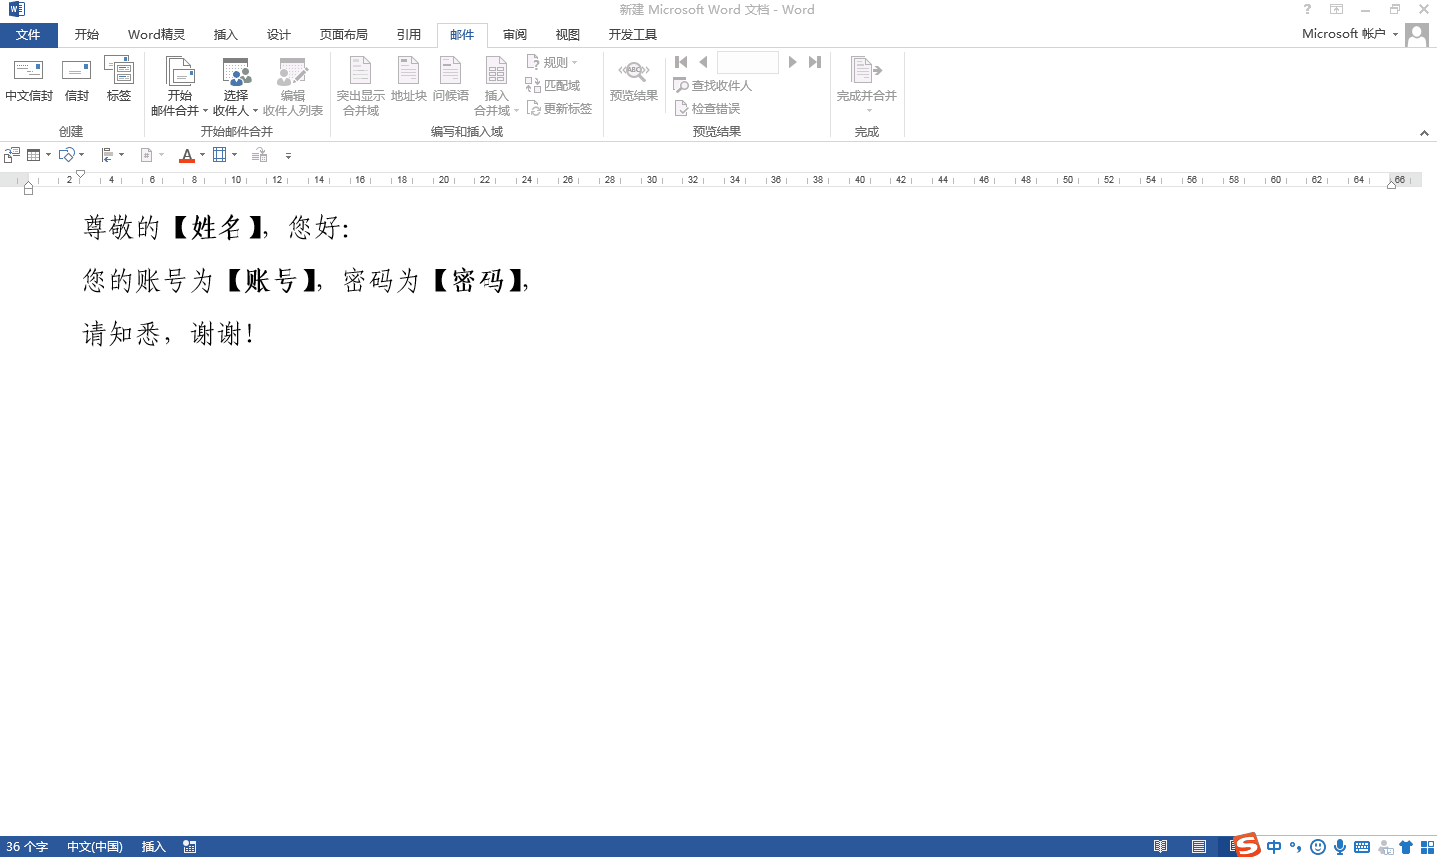Click the font color A icon
The width and height of the screenshot is (1437, 857).
pyautogui.click(x=187, y=155)
